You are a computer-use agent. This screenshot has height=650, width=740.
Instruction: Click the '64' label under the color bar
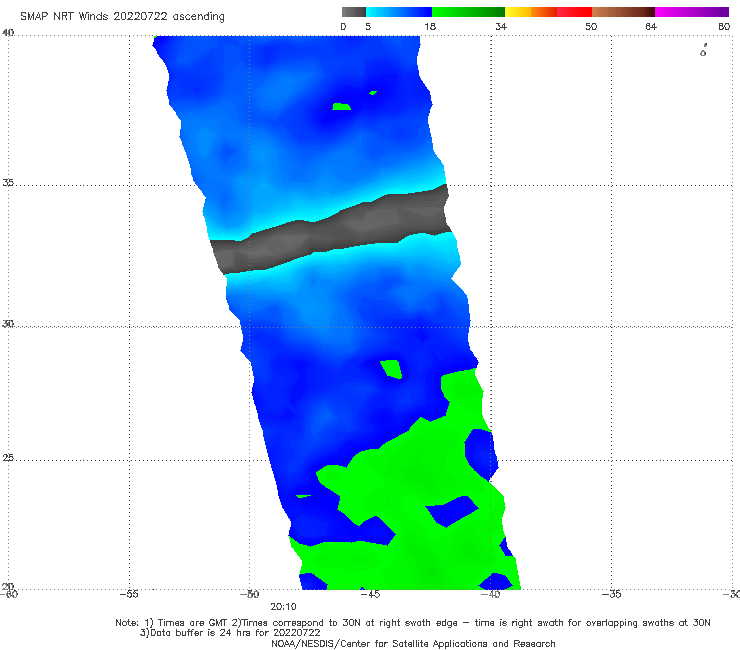651,26
